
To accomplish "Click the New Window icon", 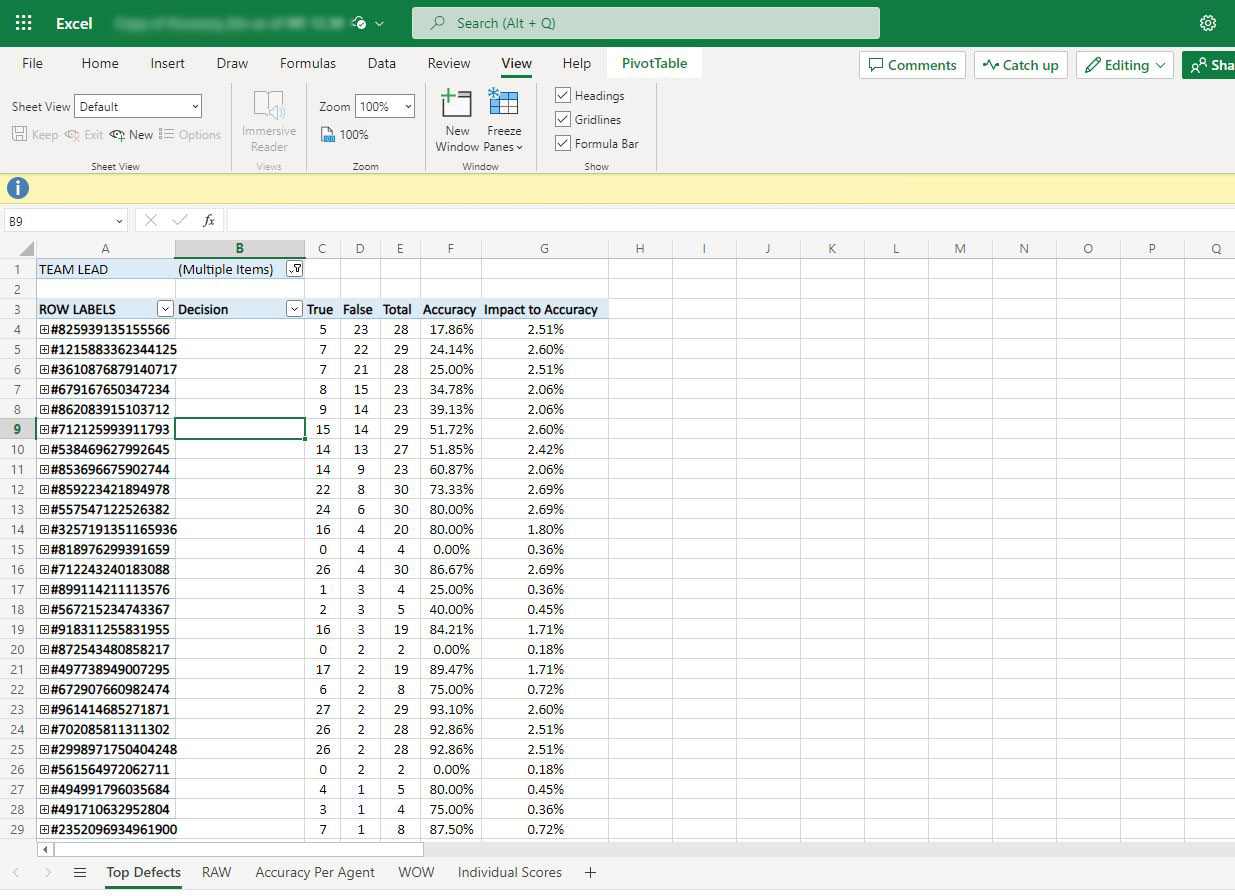I will pyautogui.click(x=456, y=105).
